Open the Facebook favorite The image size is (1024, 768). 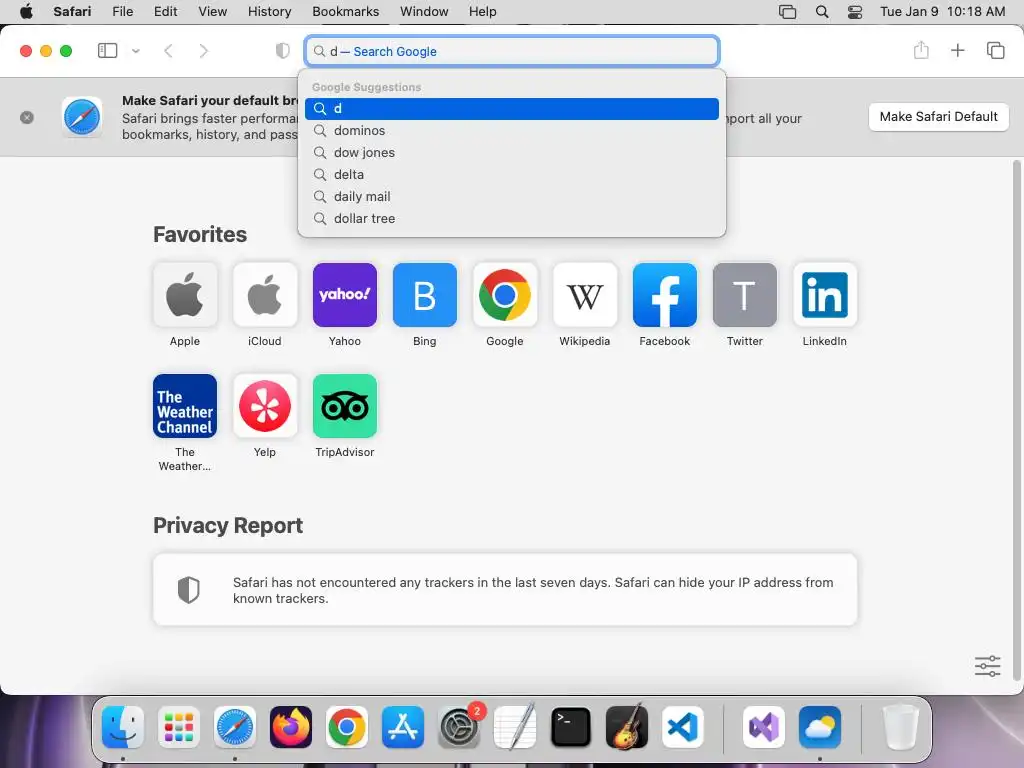click(x=665, y=295)
